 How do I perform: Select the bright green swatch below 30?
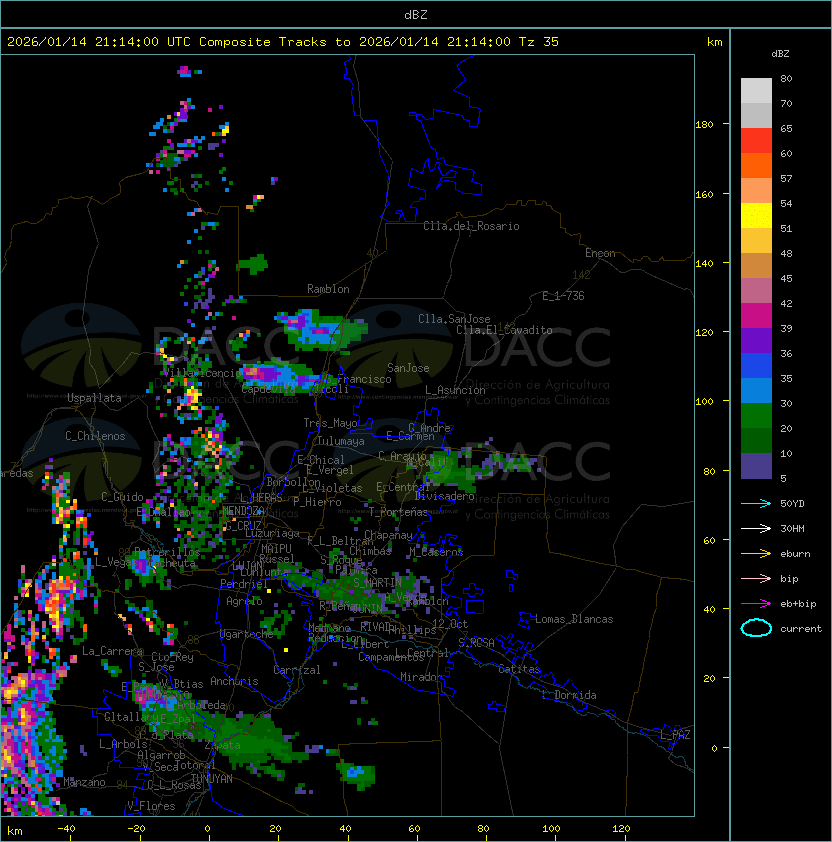pyautogui.click(x=756, y=415)
